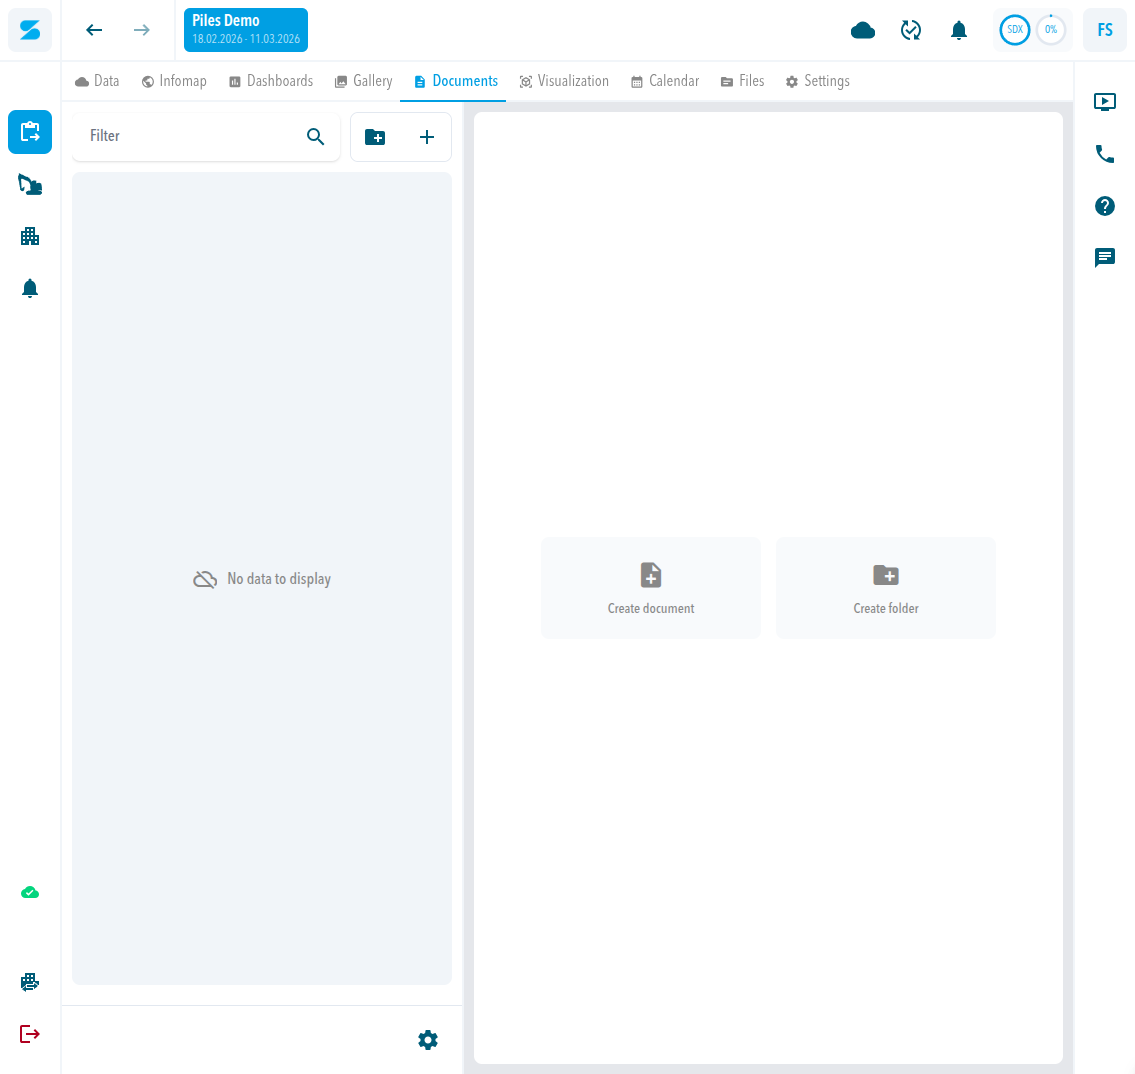This screenshot has width=1135, height=1074.
Task: Open the company building sidebar icon
Action: click(30, 236)
